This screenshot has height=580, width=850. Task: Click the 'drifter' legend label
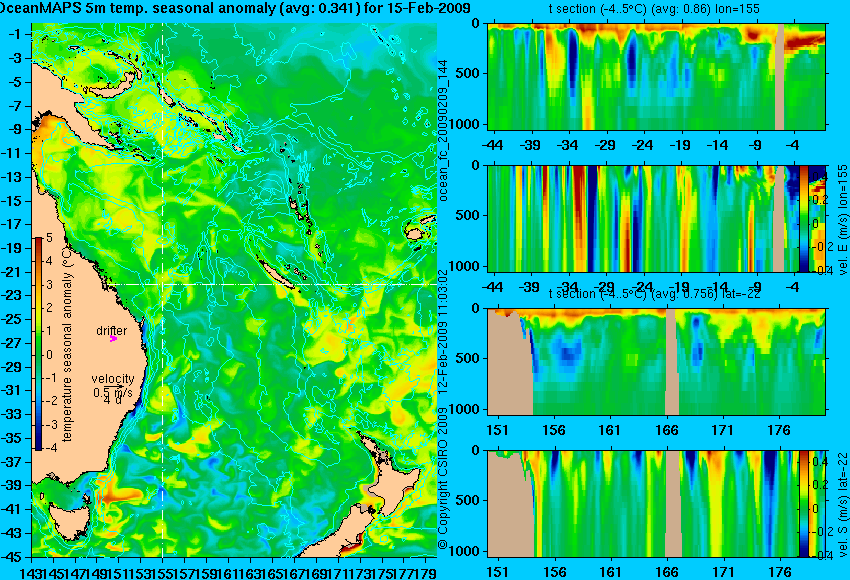[x=112, y=330]
